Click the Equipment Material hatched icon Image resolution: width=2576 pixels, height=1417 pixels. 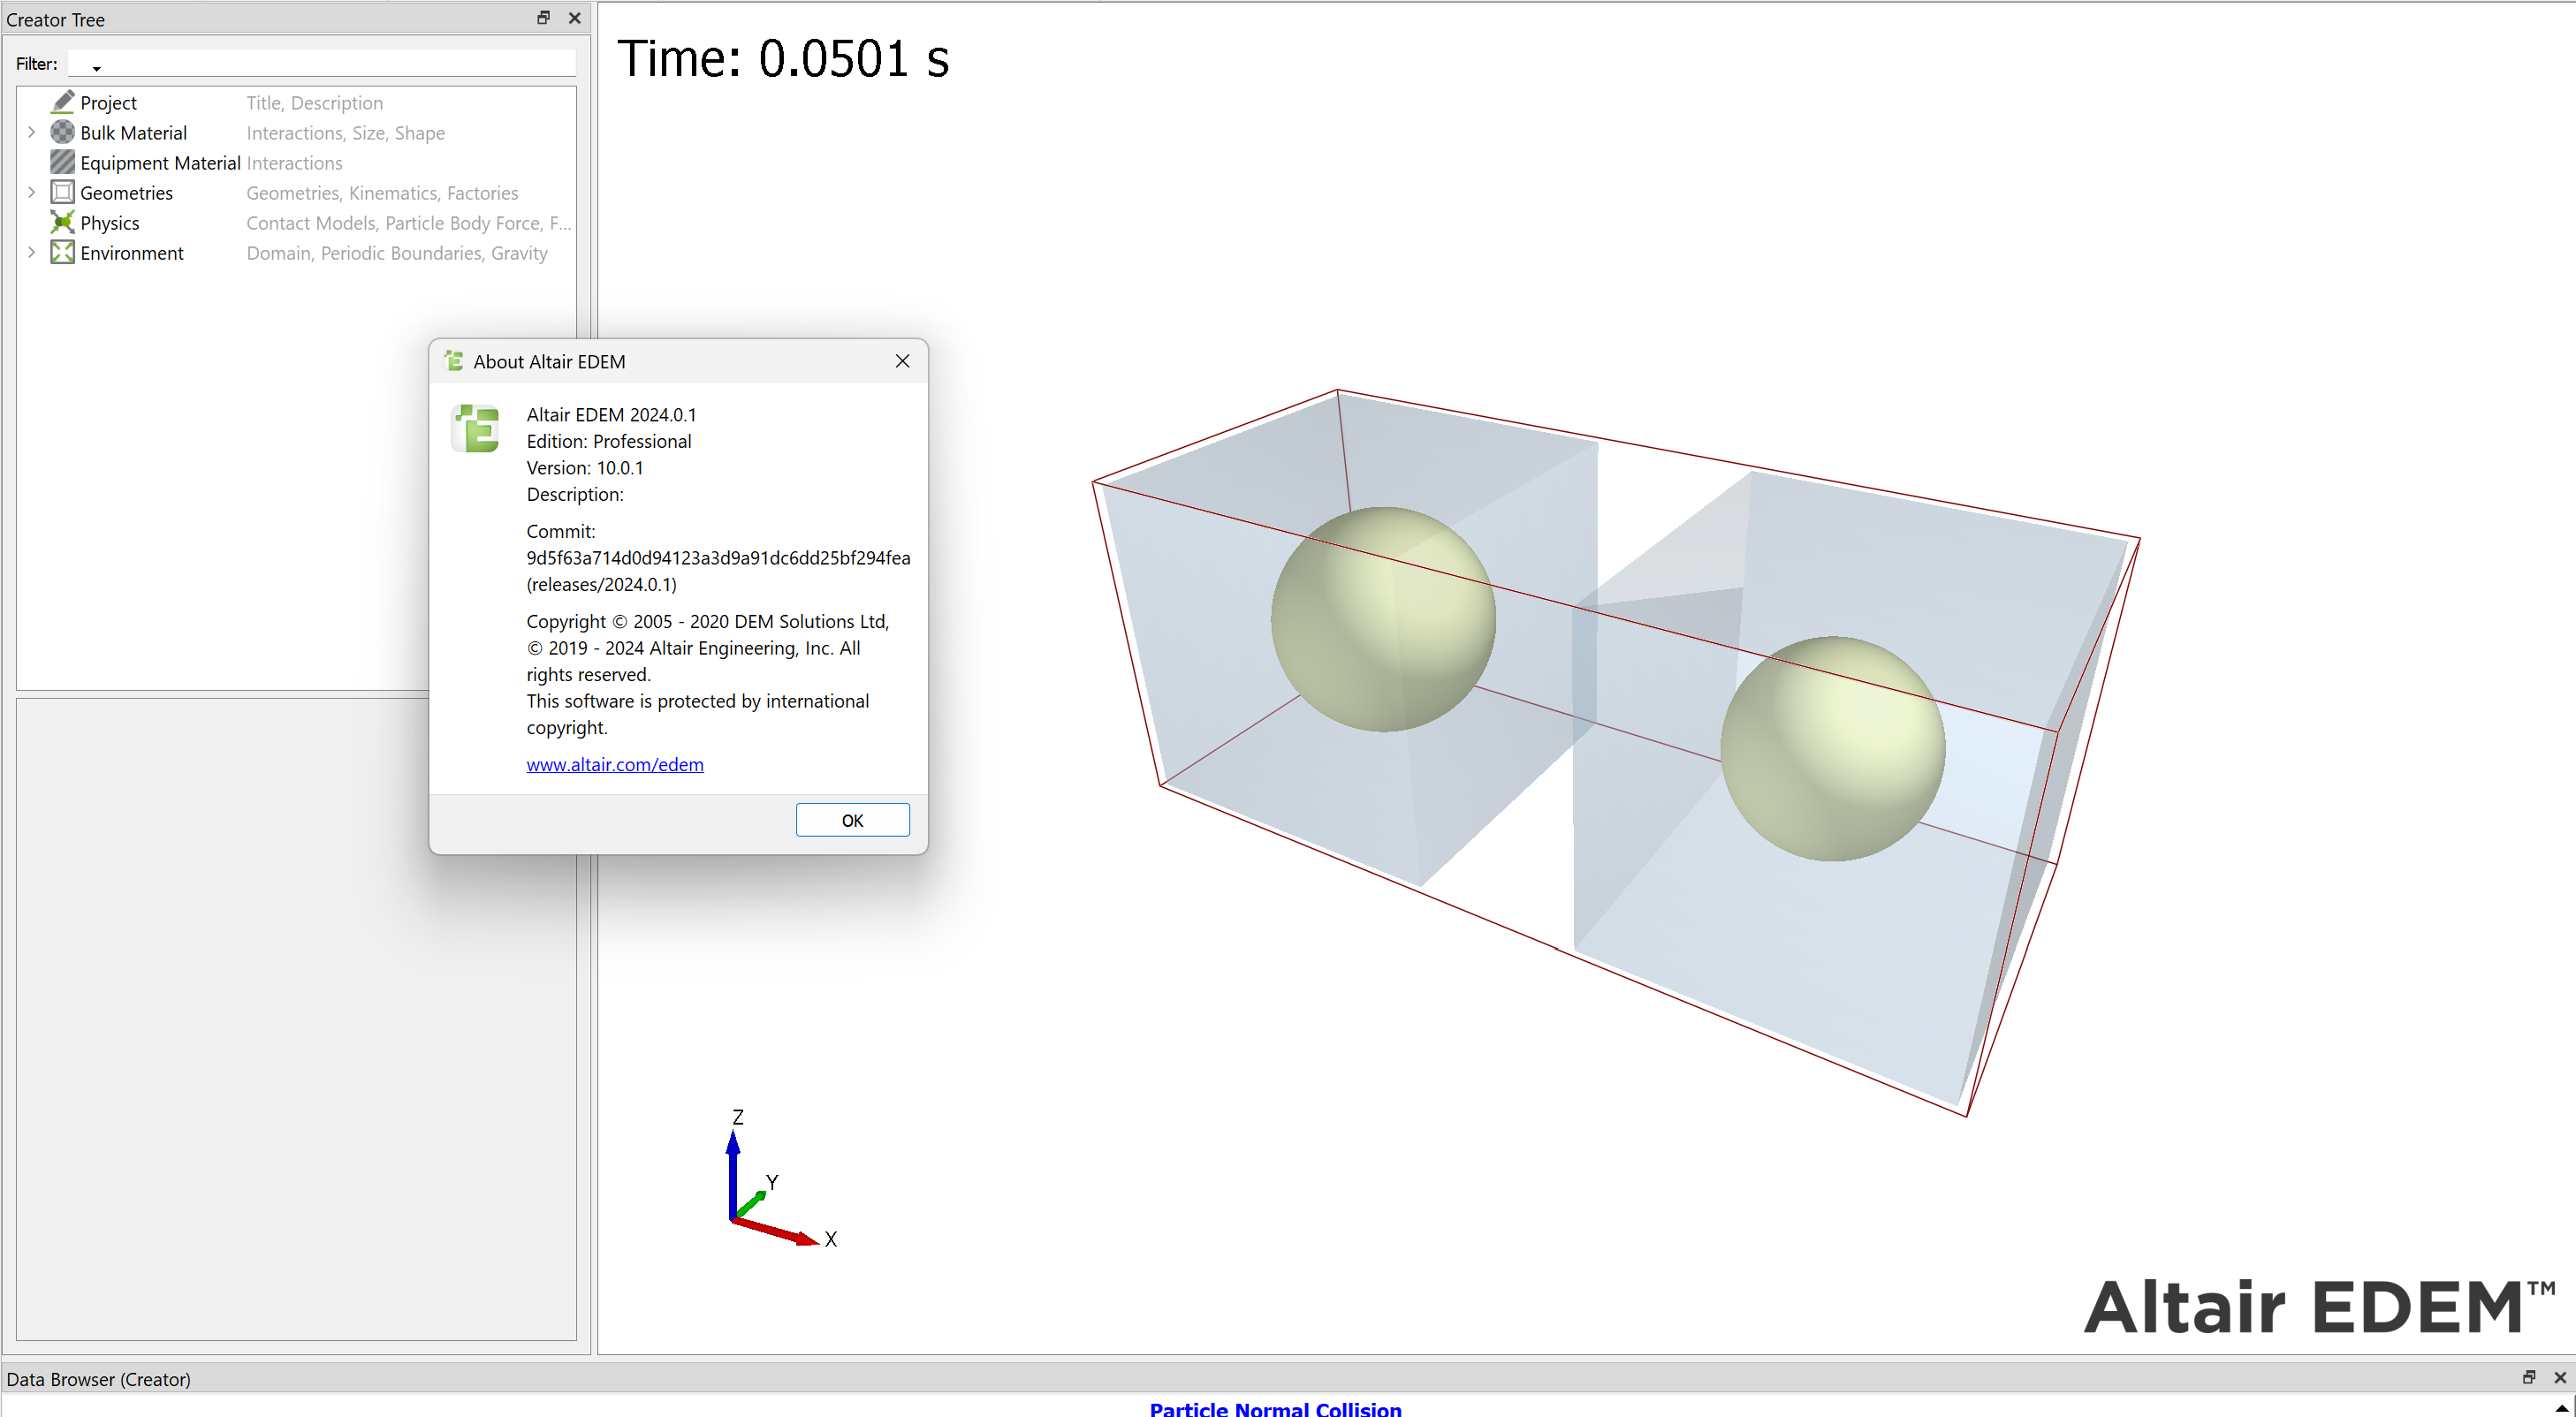pos(62,162)
